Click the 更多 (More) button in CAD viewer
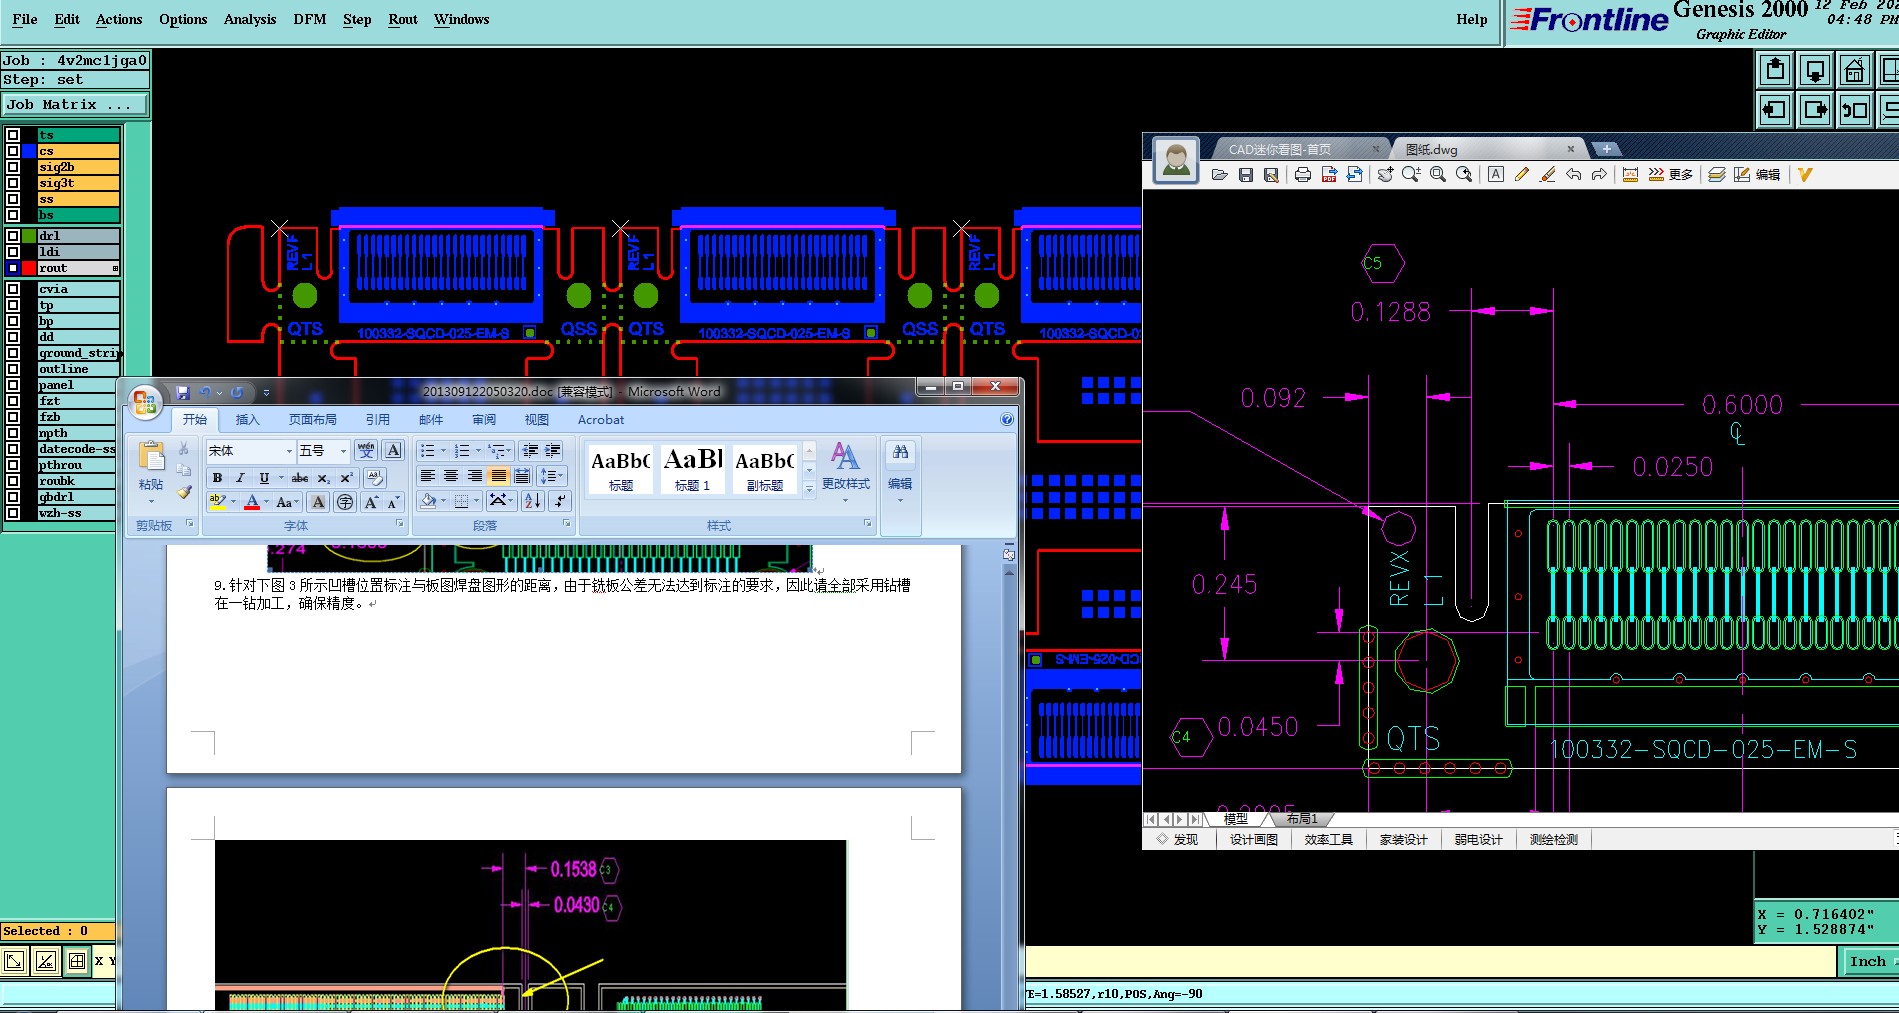 pyautogui.click(x=1671, y=175)
